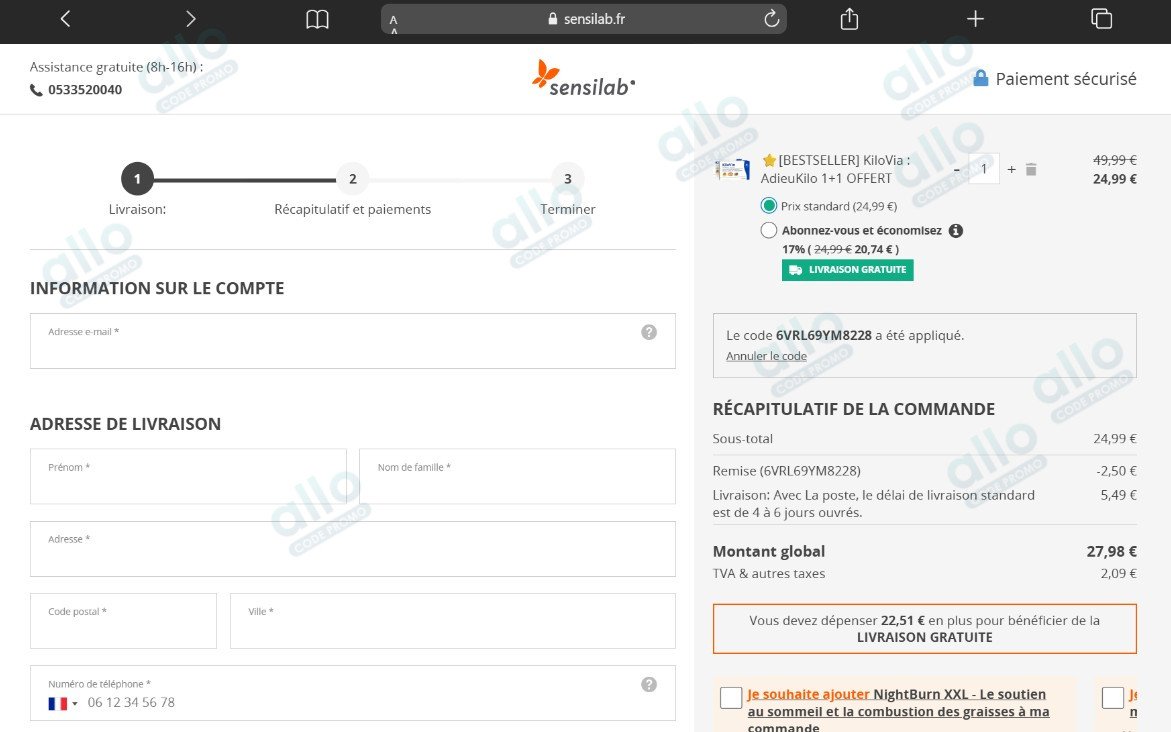Go back with the browser back arrow
The width and height of the screenshot is (1171, 732).
click(65, 19)
